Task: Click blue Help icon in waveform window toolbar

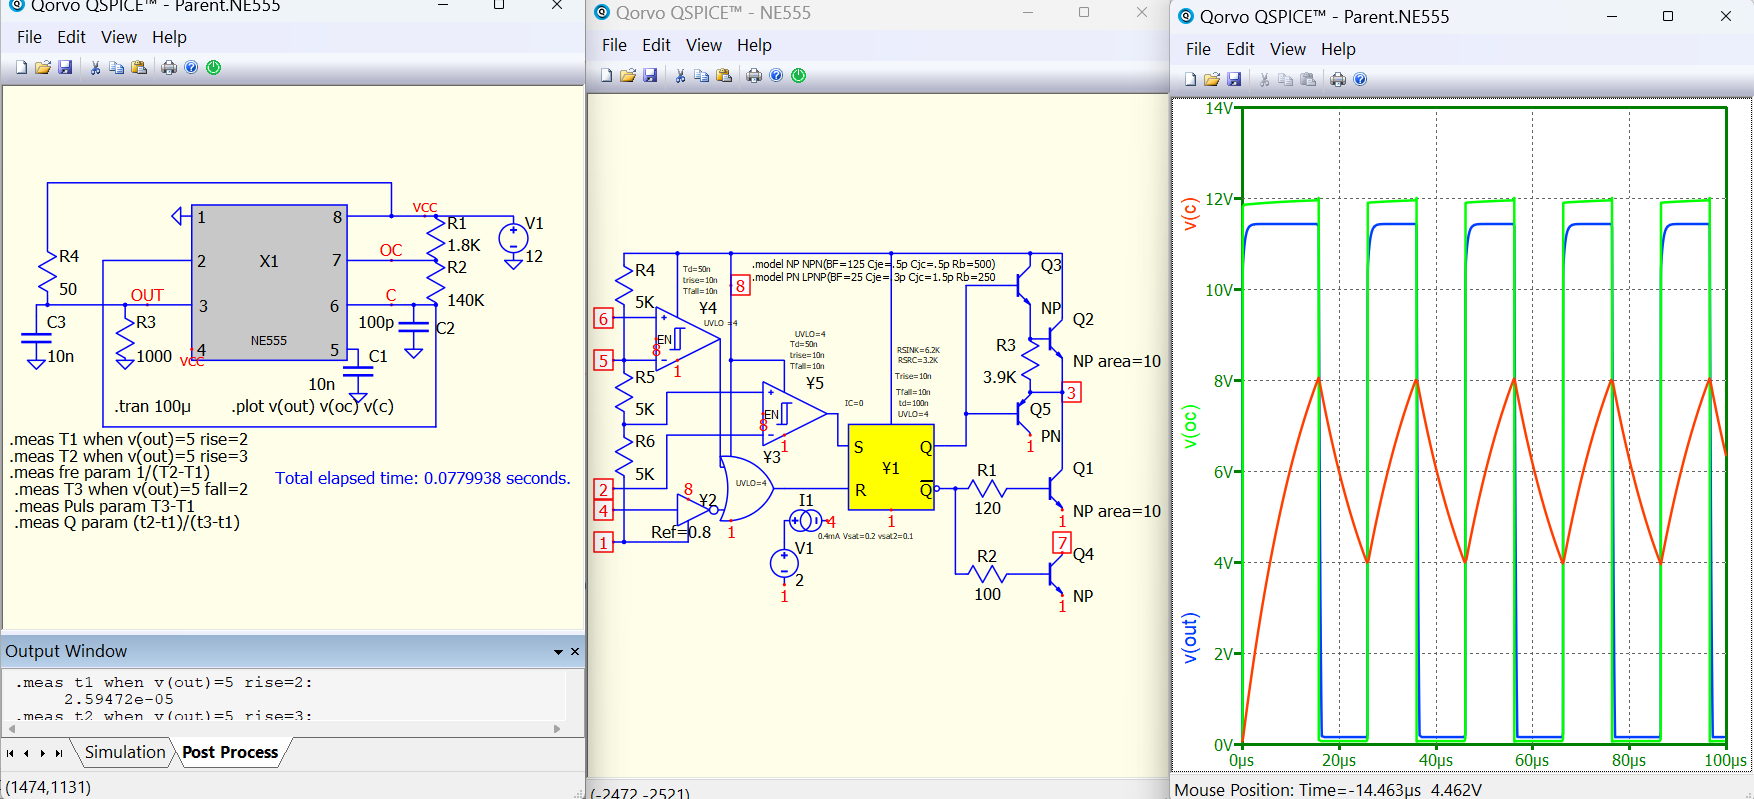Action: click(x=1360, y=80)
